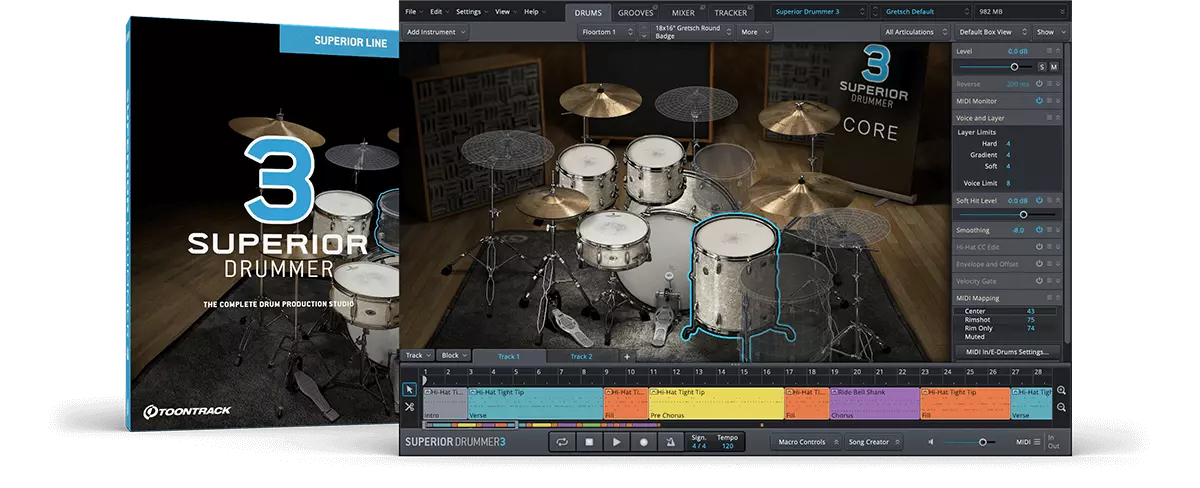Screen dimensions: 1200x488
Task: Click the speaker volume icon
Action: pos(931,441)
